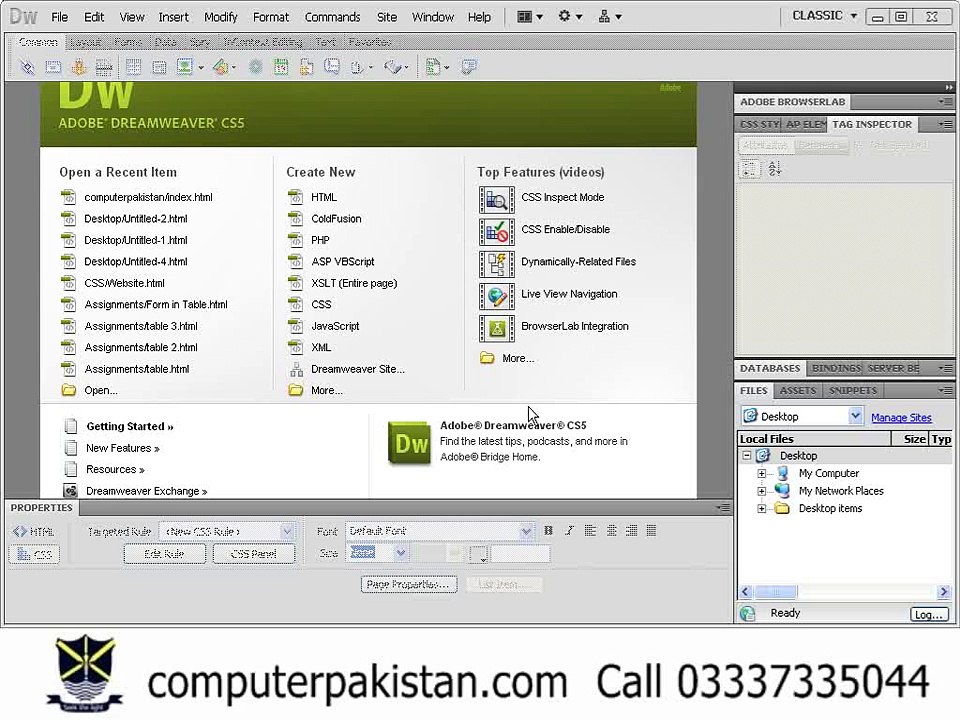Create a new HTML document
This screenshot has width=960, height=720.
tap(324, 197)
